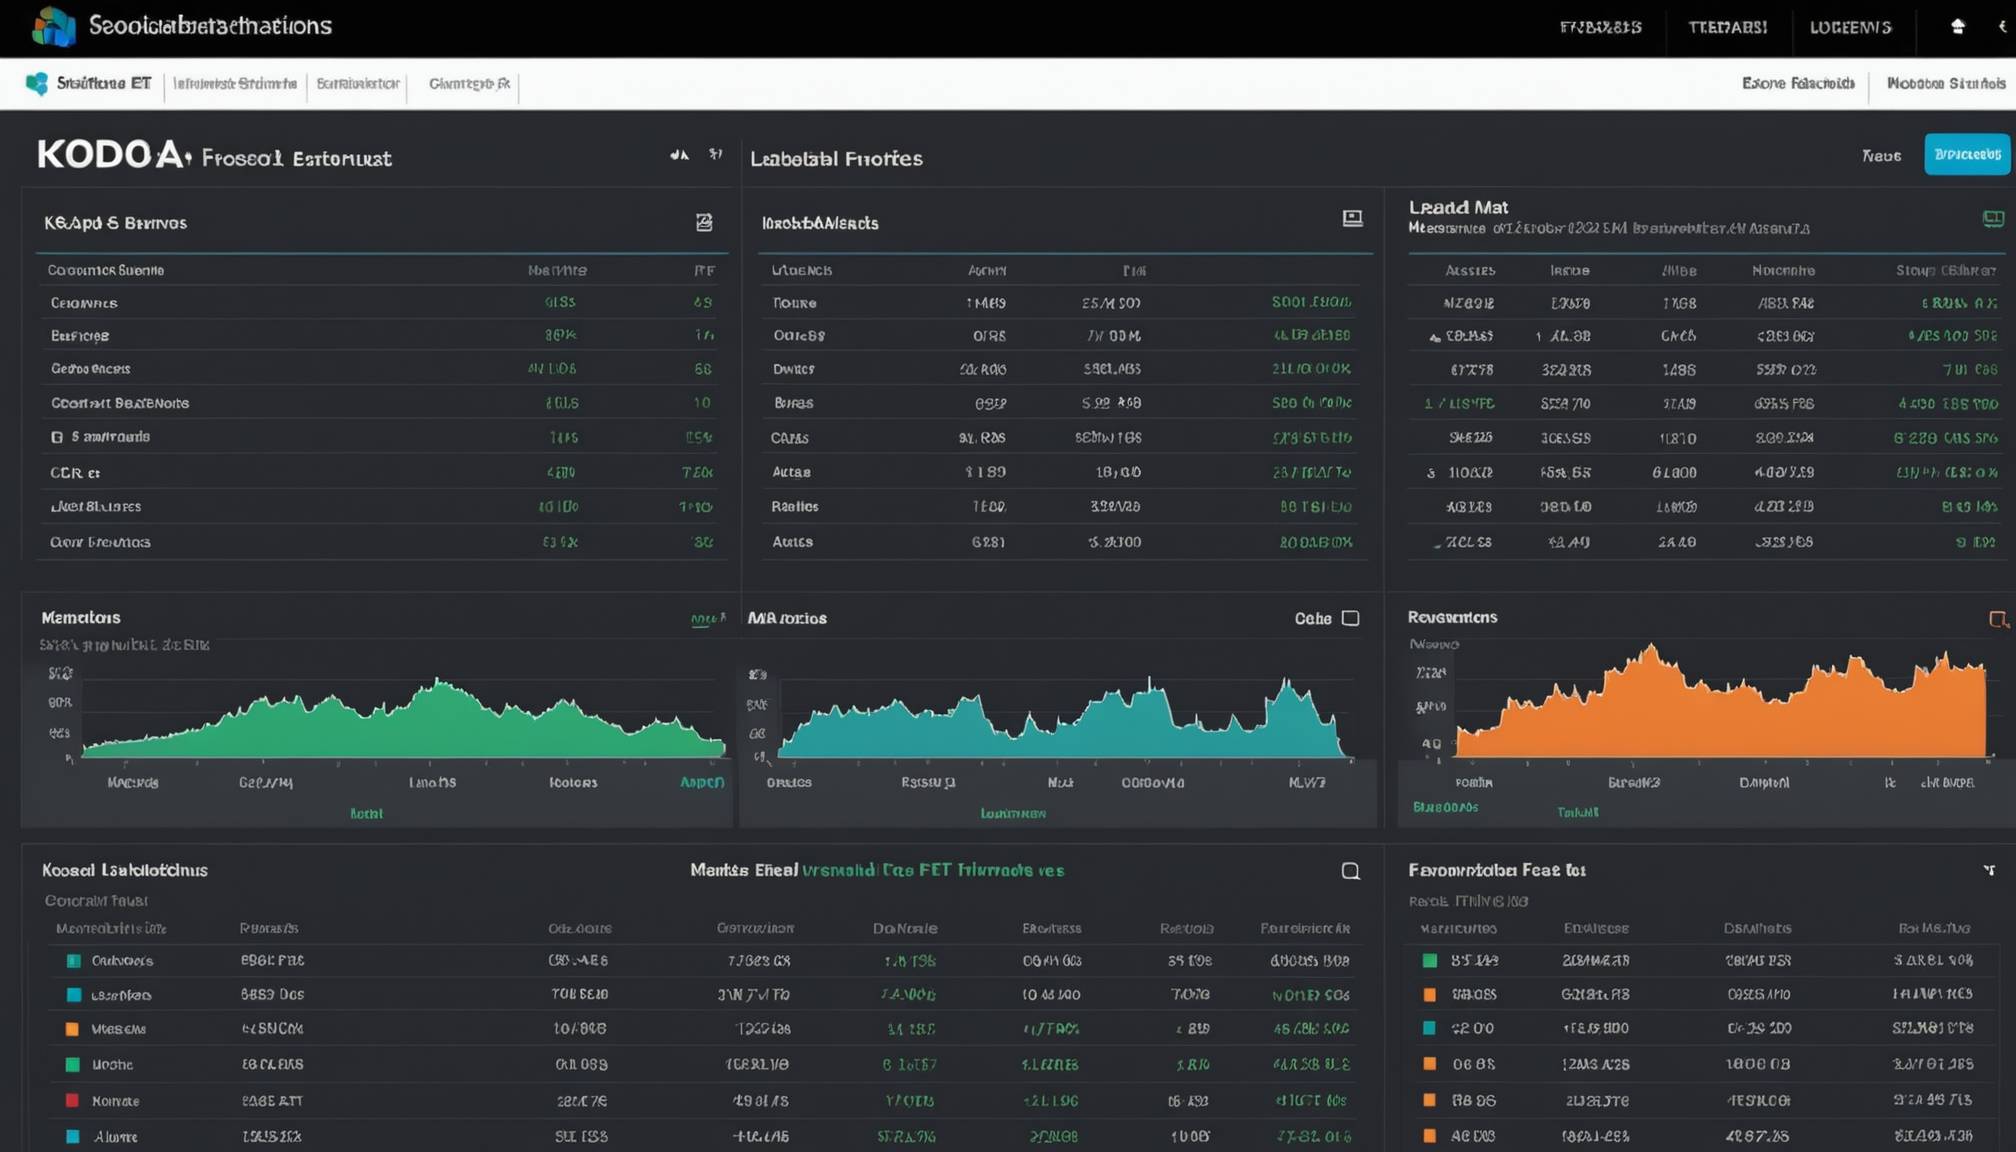Click the edit icon in K&Apd panel header

click(704, 222)
